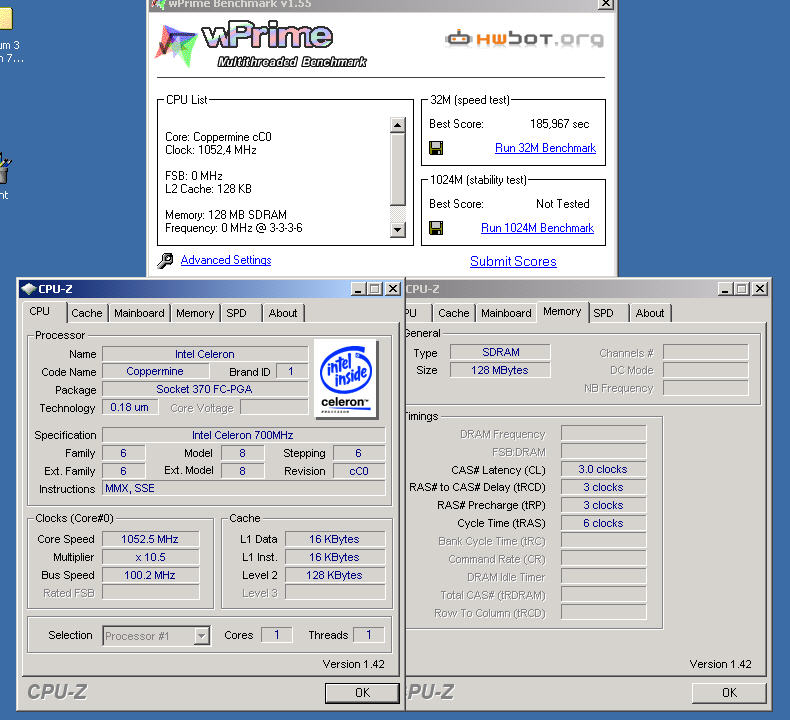790x720 pixels.
Task: Click Submit Scores link
Action: 513,261
